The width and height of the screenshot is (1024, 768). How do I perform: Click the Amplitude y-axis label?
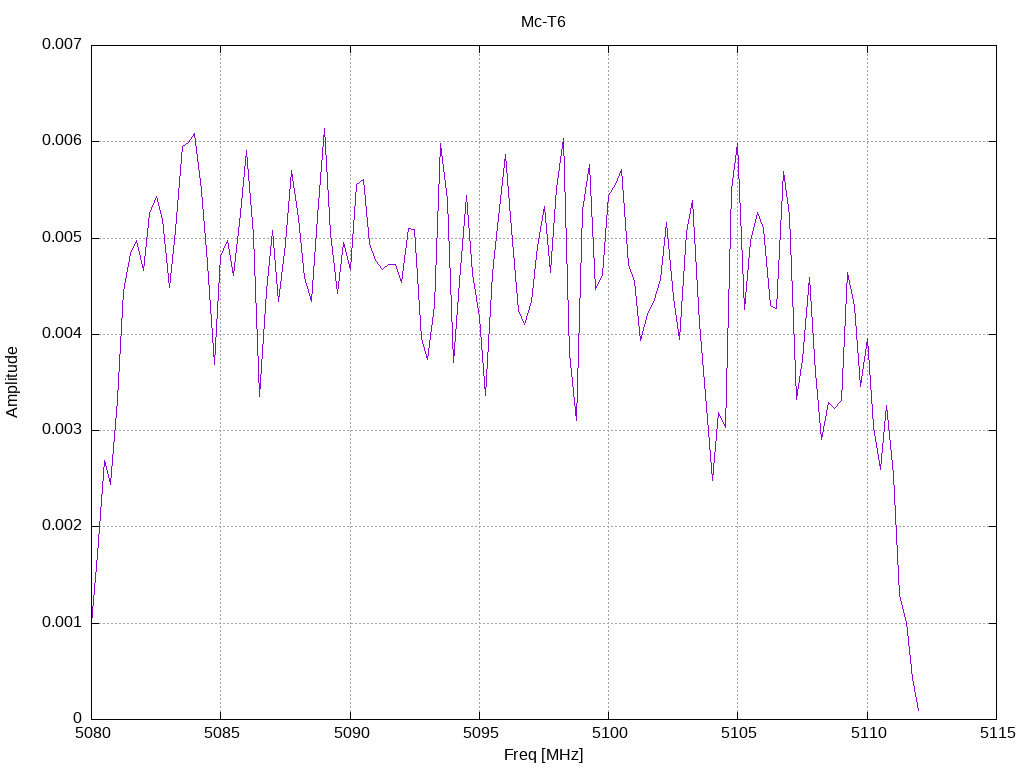pos(12,382)
